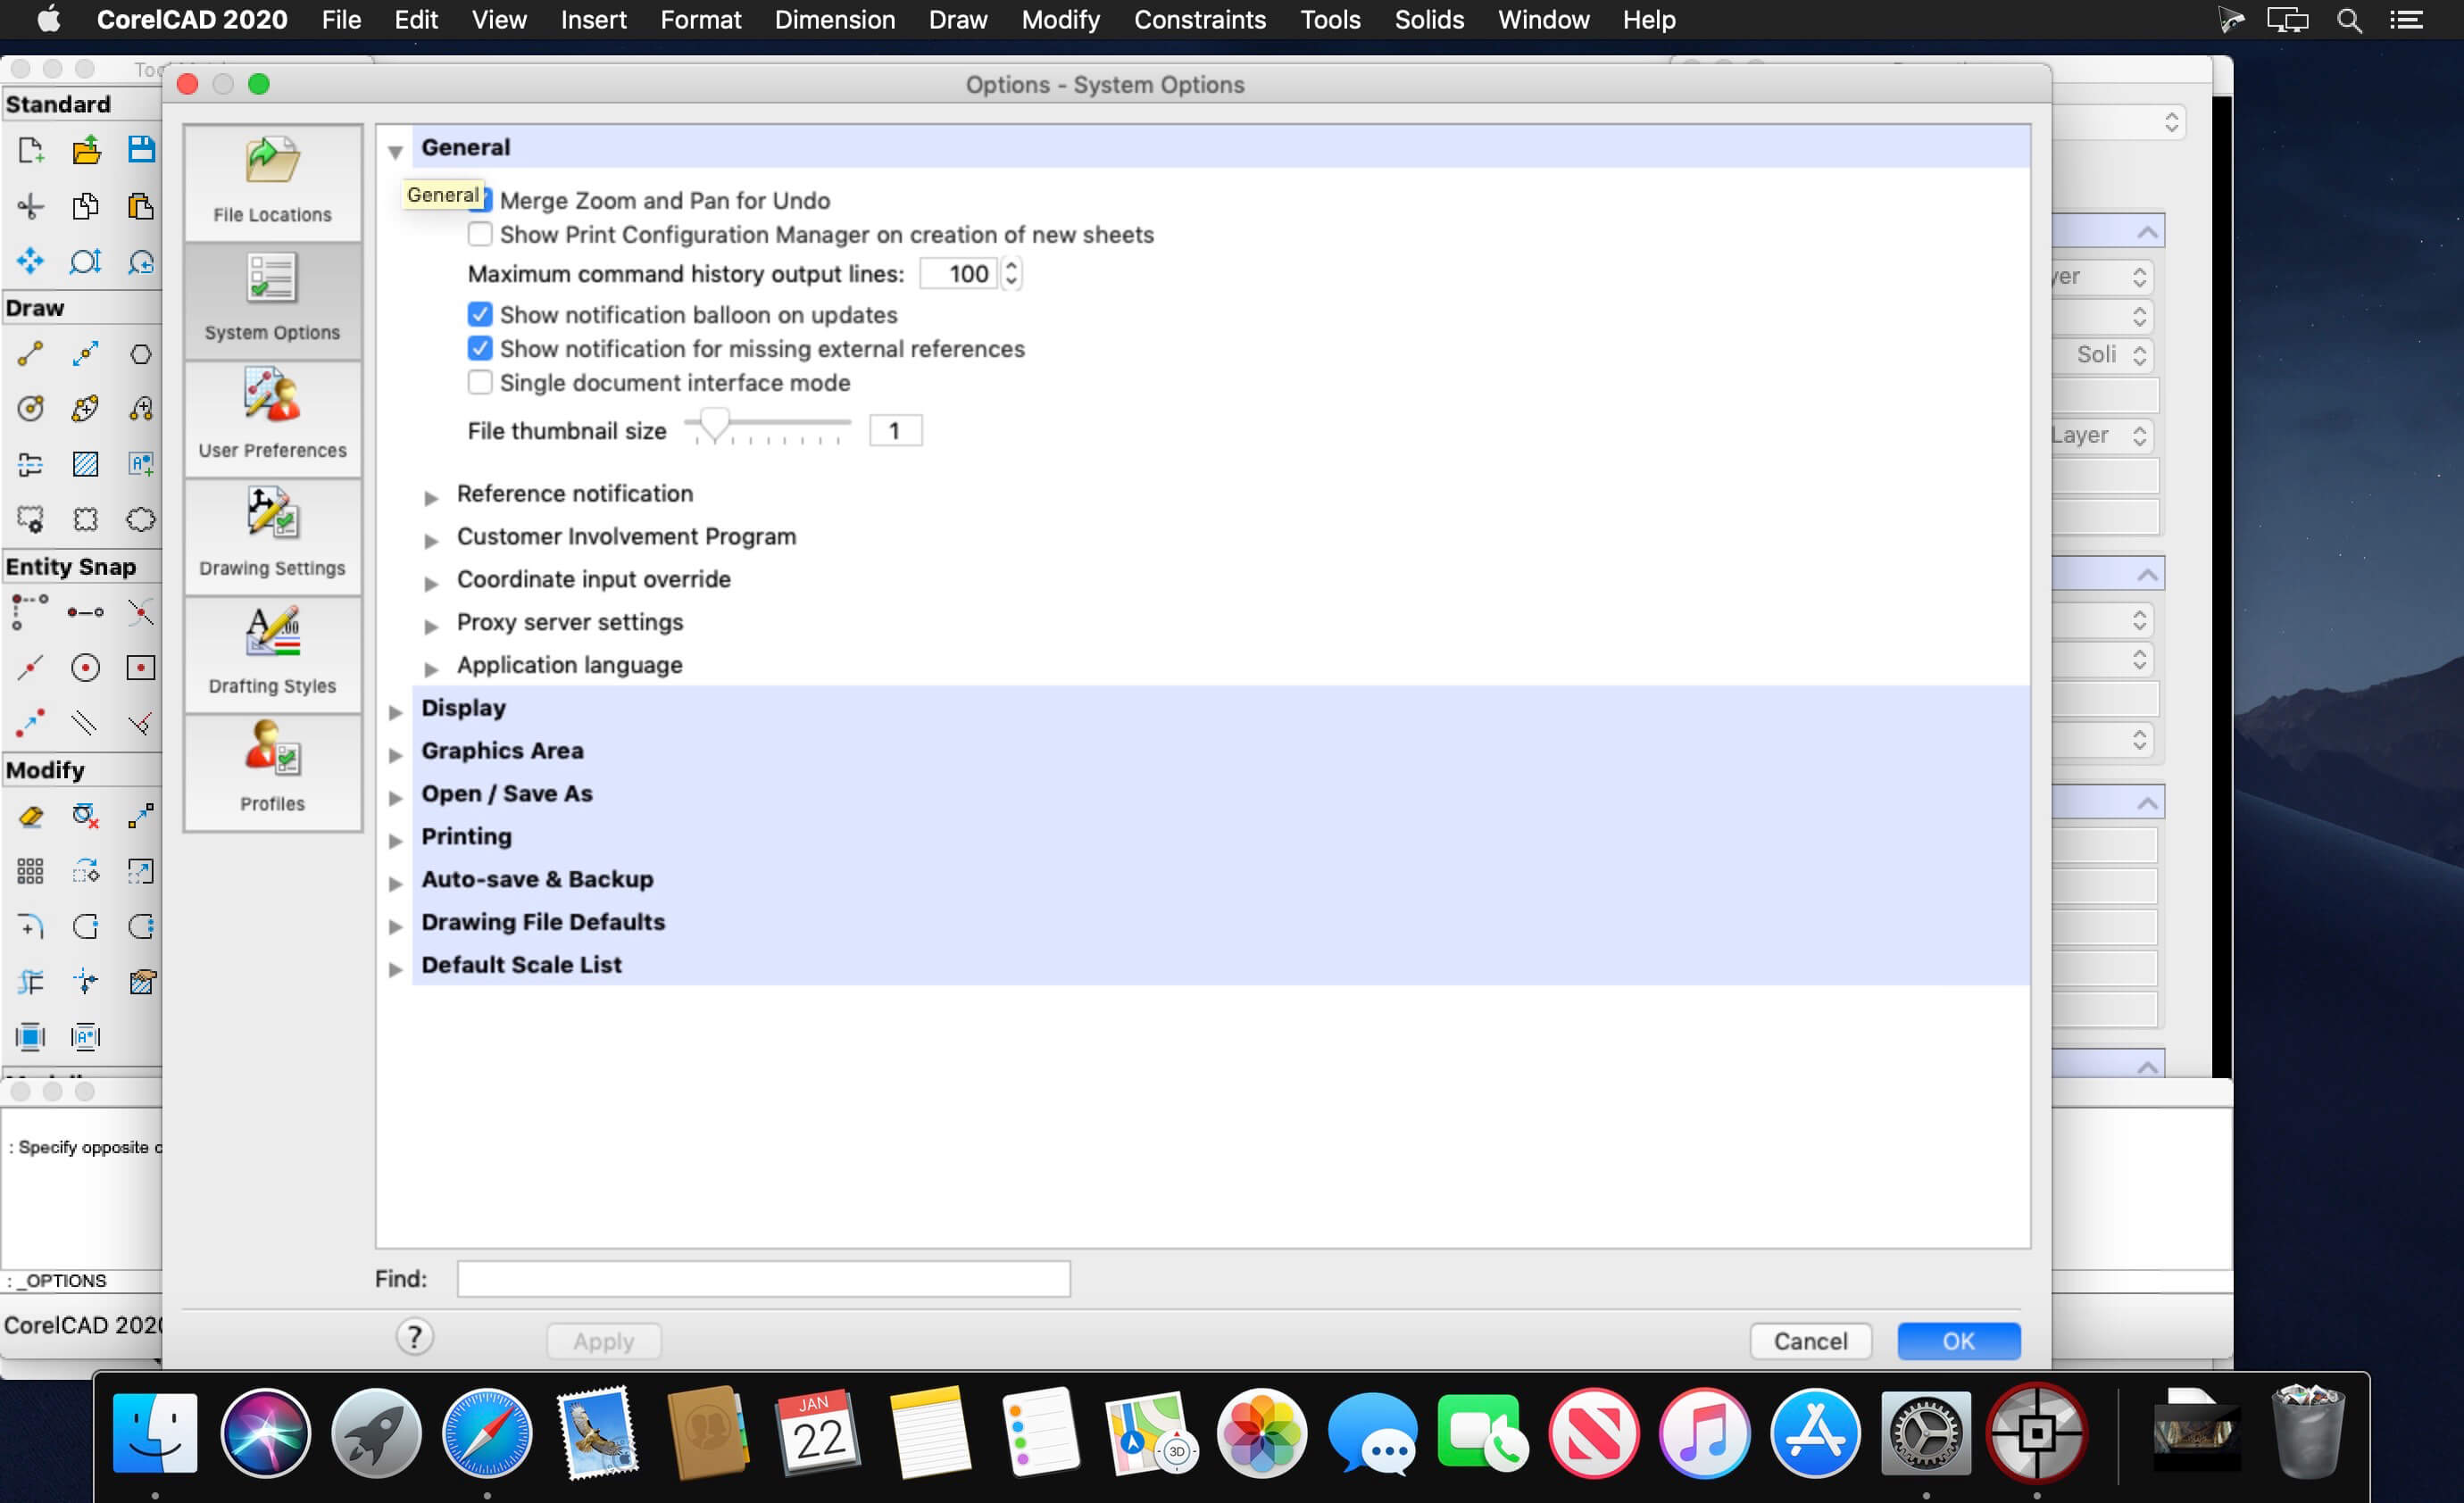2464x1503 pixels.
Task: Open the Apple menu
Action: point(48,20)
